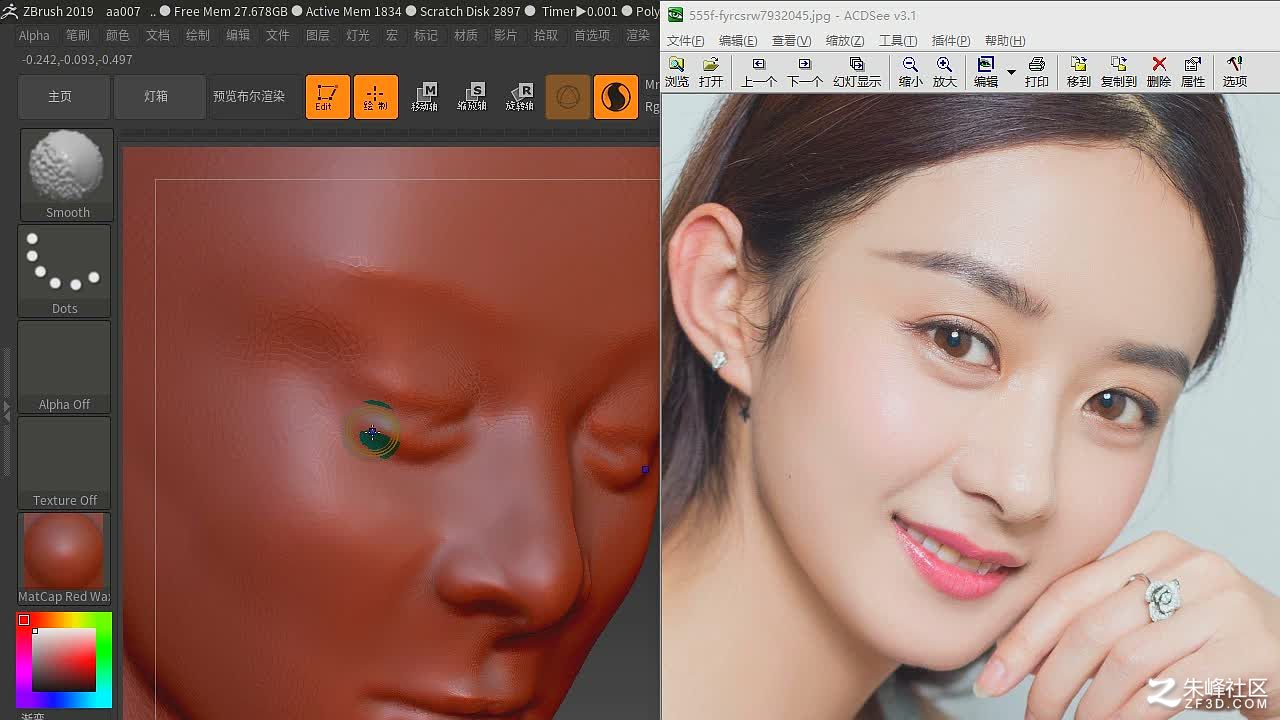Open the Alpha menu in ZBrush
This screenshot has height=720, width=1280.
[x=34, y=35]
